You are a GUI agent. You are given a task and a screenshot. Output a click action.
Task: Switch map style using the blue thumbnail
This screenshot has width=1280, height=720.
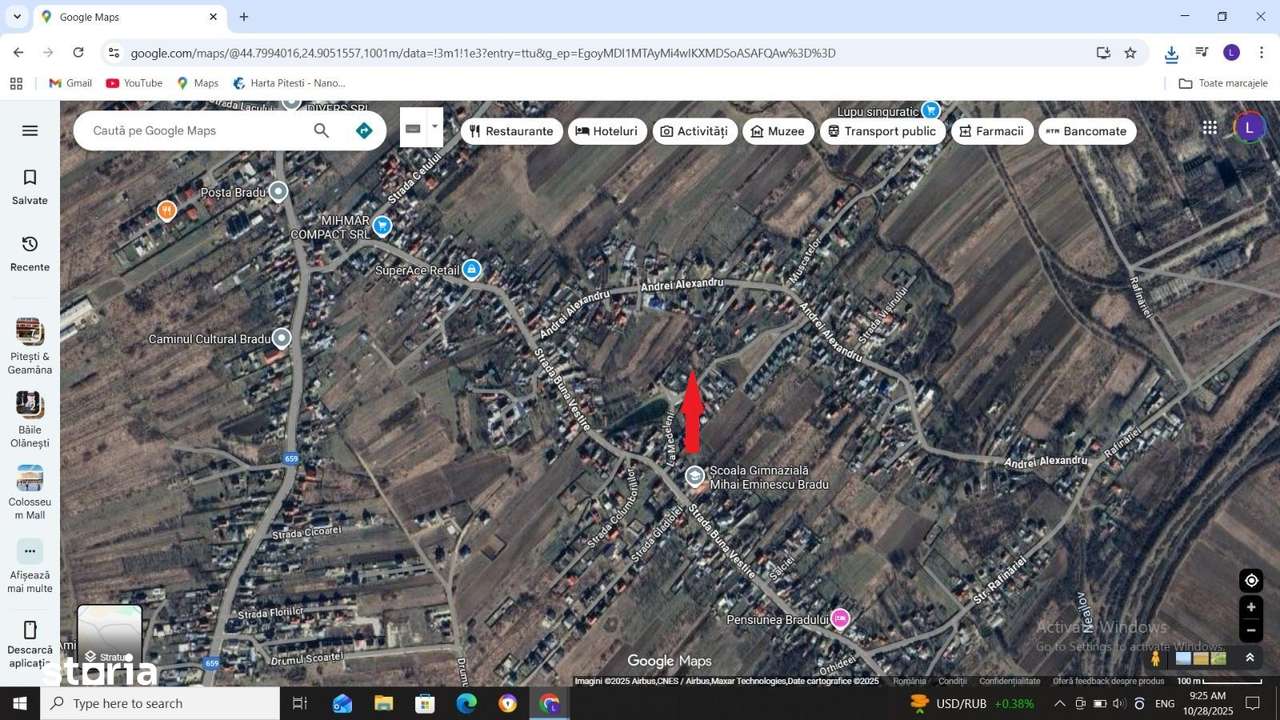point(1182,658)
